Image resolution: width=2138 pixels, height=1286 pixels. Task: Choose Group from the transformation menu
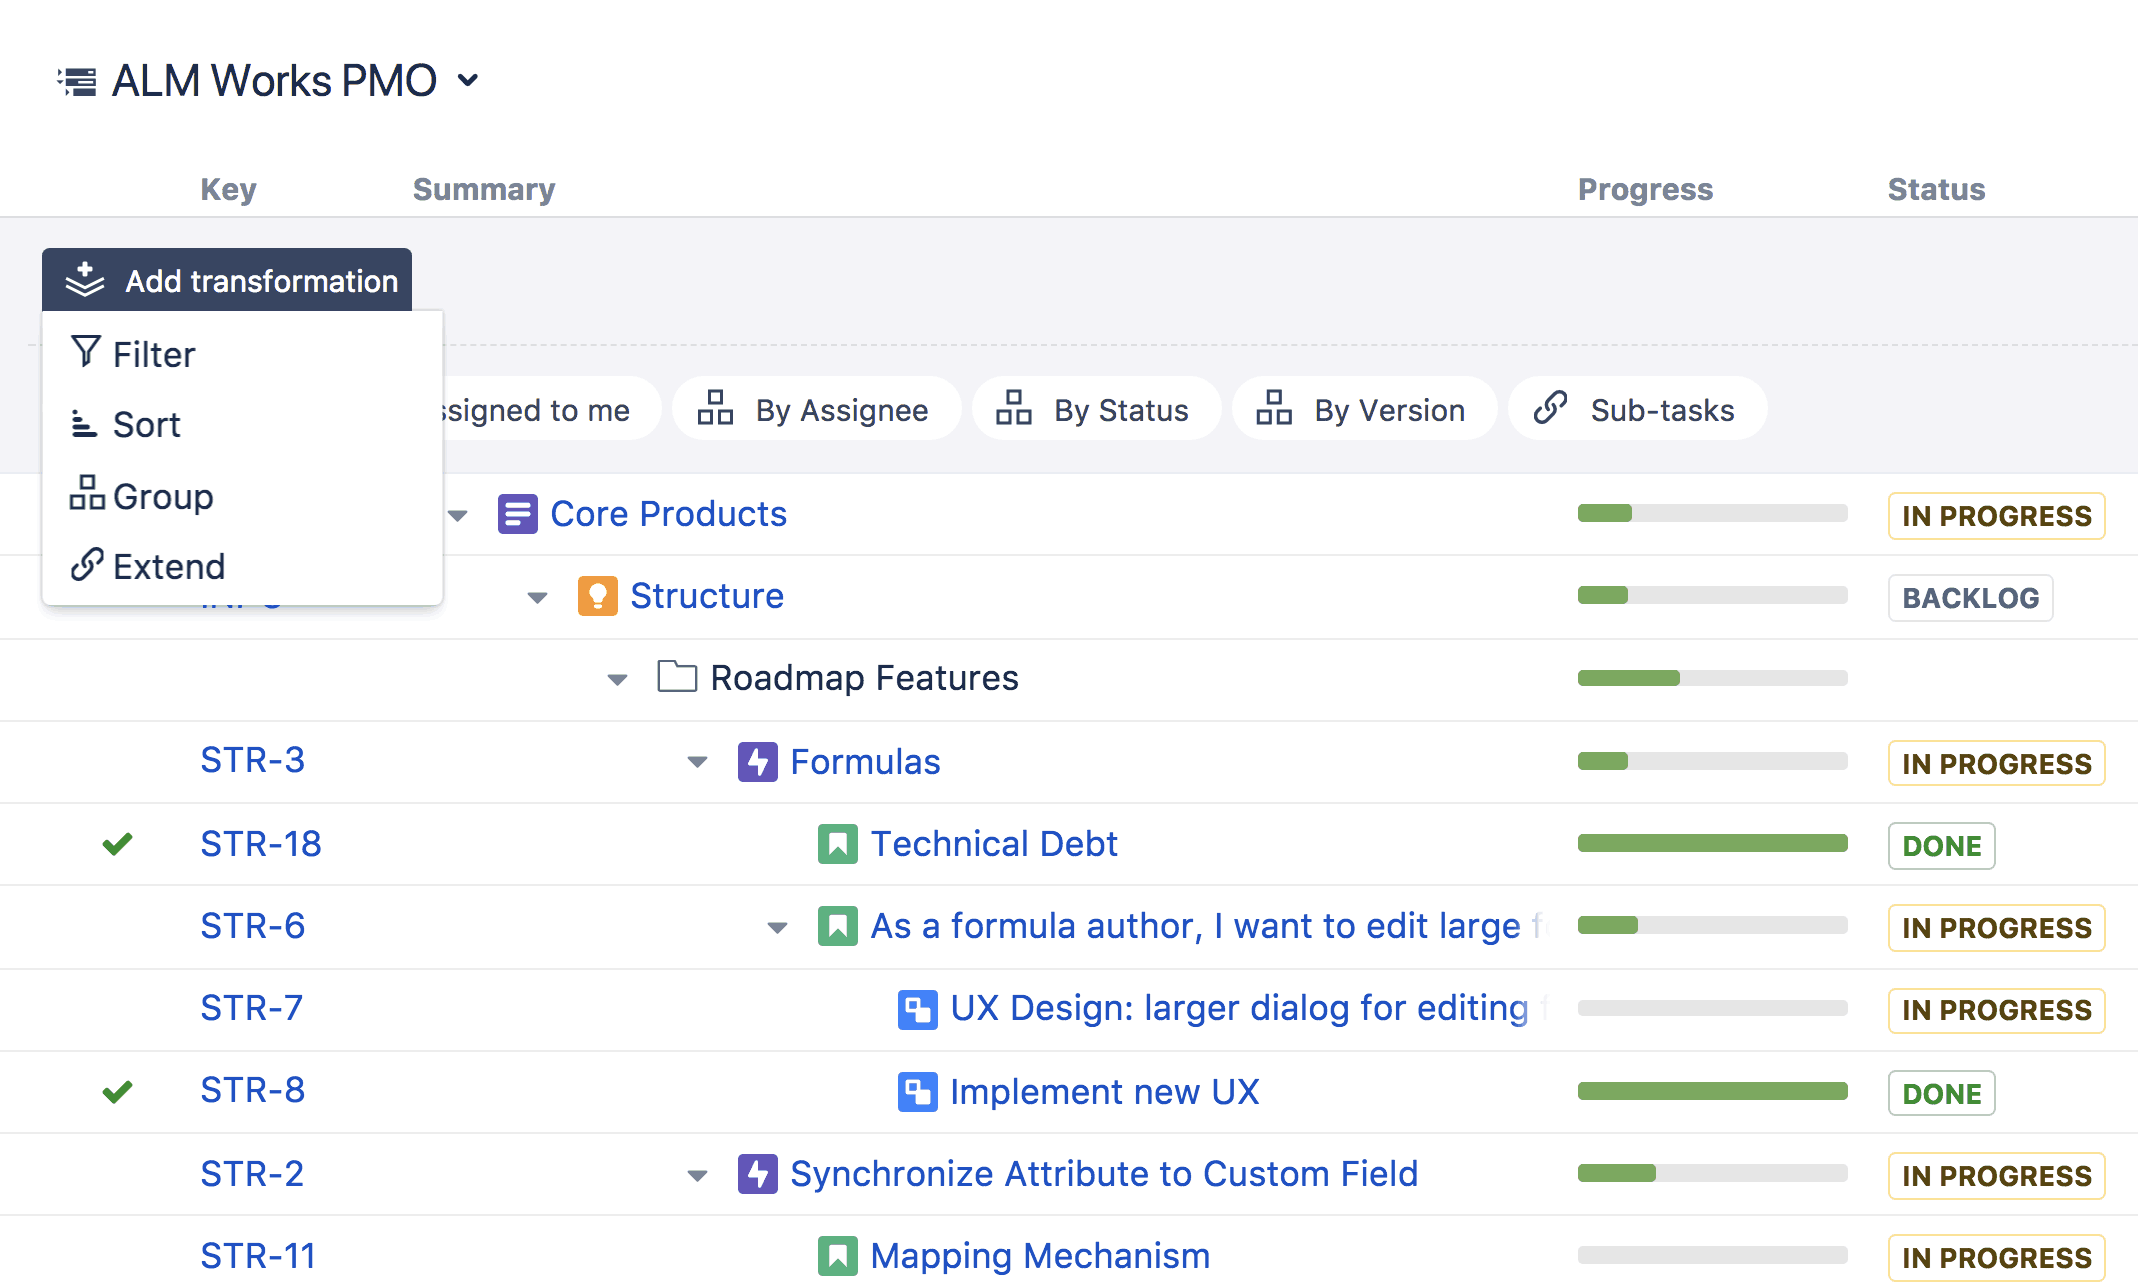pos(163,497)
